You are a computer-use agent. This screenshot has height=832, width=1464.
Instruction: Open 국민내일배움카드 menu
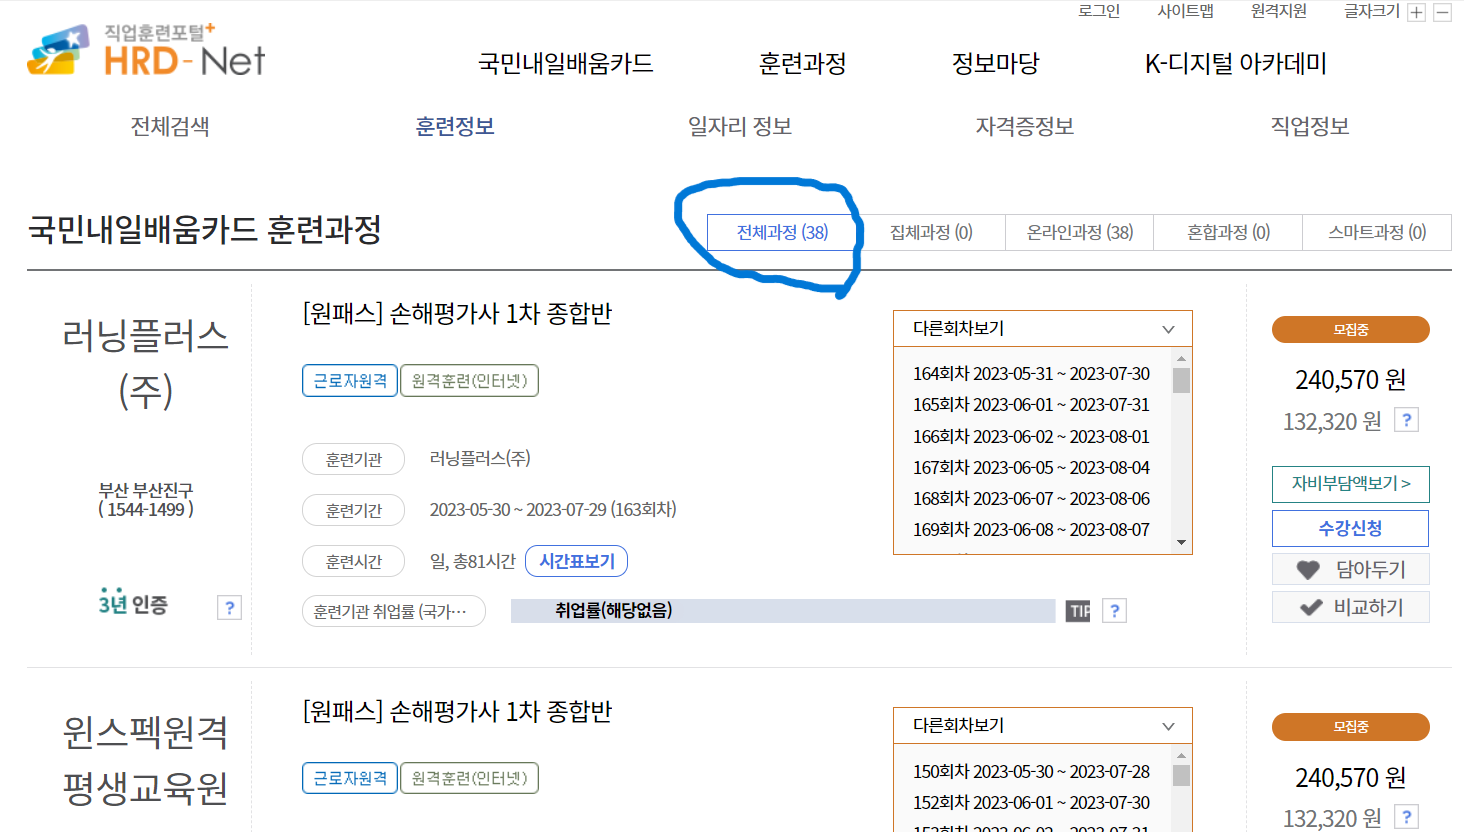566,64
